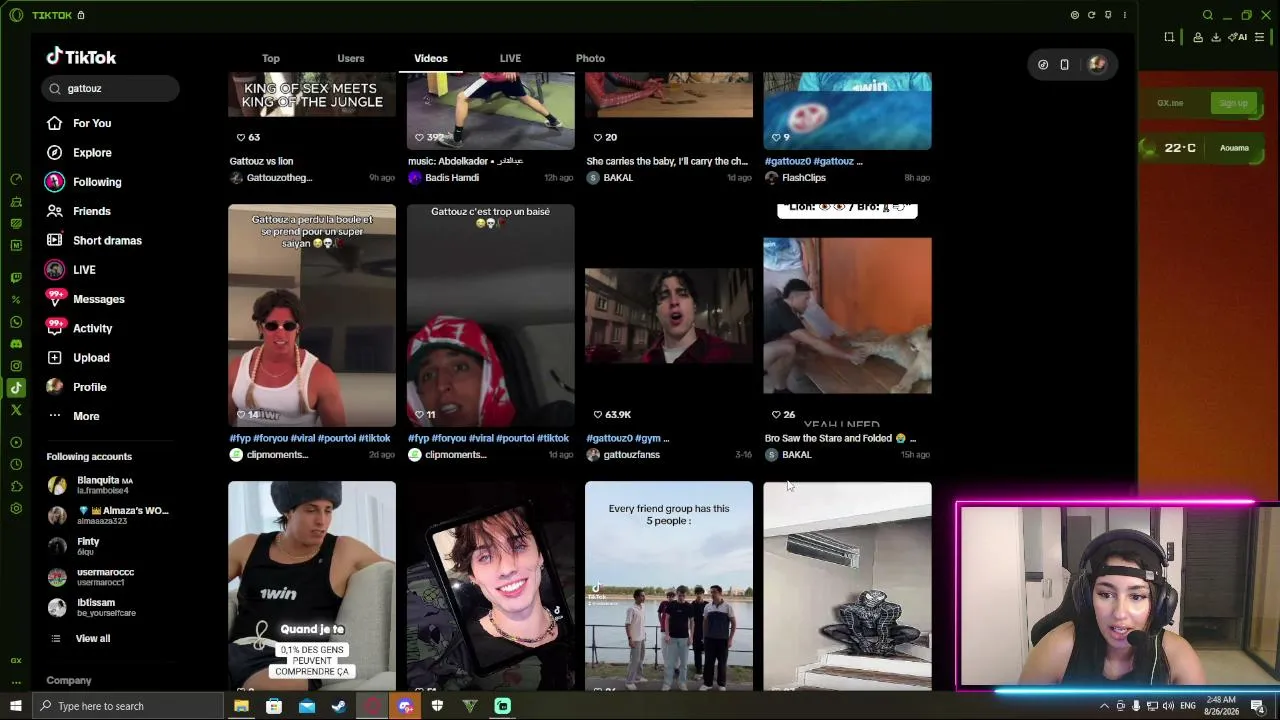Screen dimensions: 1280x720
Task: Open the LIVE item in TikTok's left navigation
Action: click(70, 270)
